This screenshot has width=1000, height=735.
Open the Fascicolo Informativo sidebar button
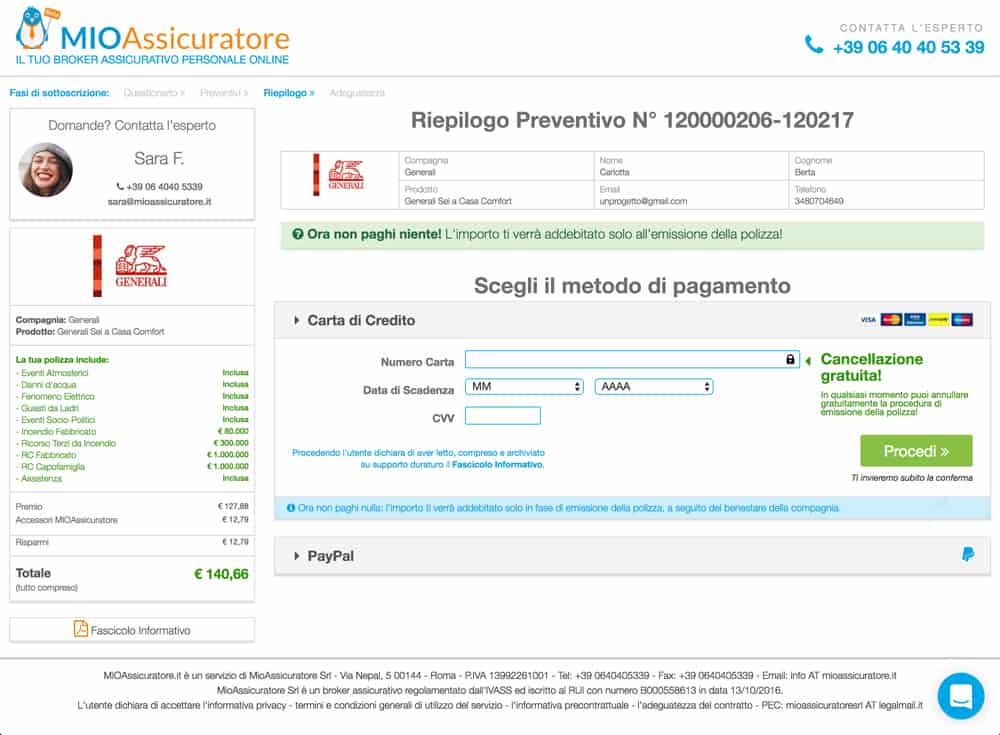132,630
